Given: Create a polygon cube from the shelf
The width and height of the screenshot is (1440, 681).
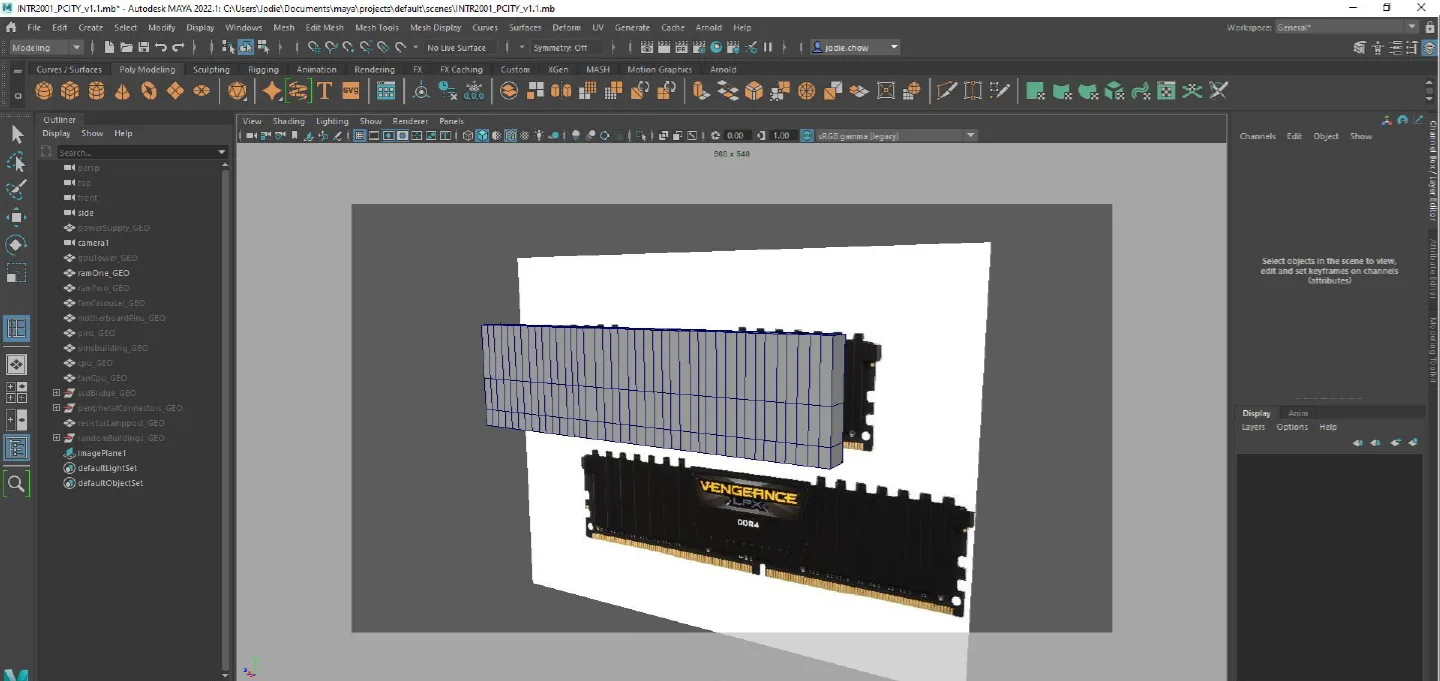Looking at the screenshot, I should coord(70,91).
